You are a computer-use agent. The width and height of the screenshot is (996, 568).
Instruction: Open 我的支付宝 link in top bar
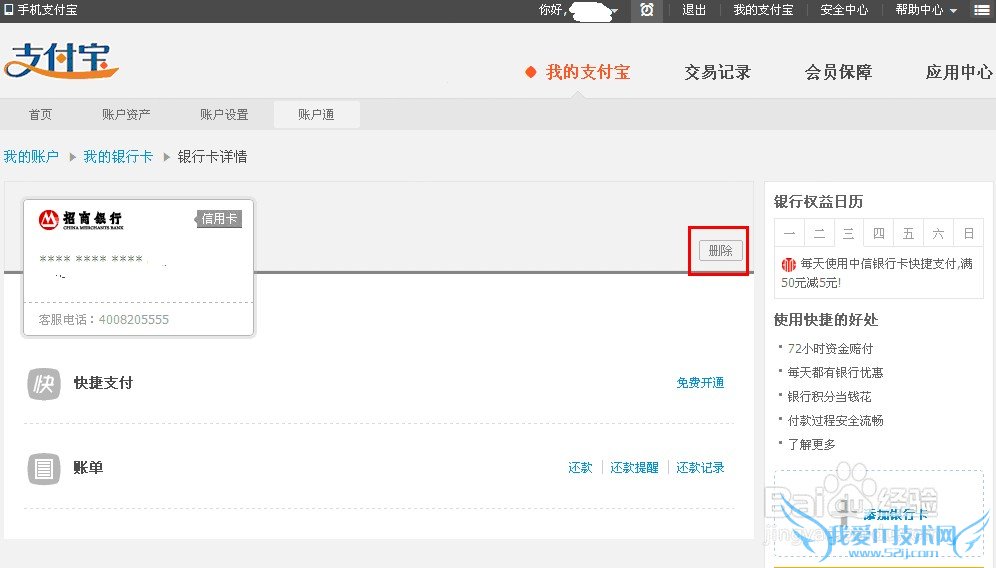[763, 10]
